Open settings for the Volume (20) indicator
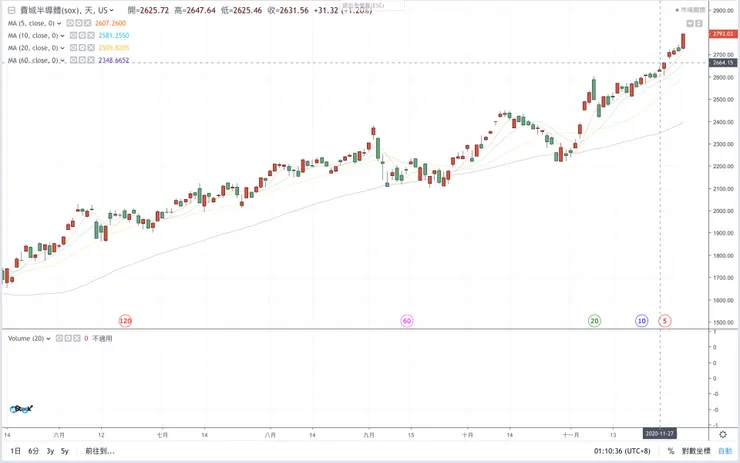Screen dimensions: 740x463 (68, 338)
